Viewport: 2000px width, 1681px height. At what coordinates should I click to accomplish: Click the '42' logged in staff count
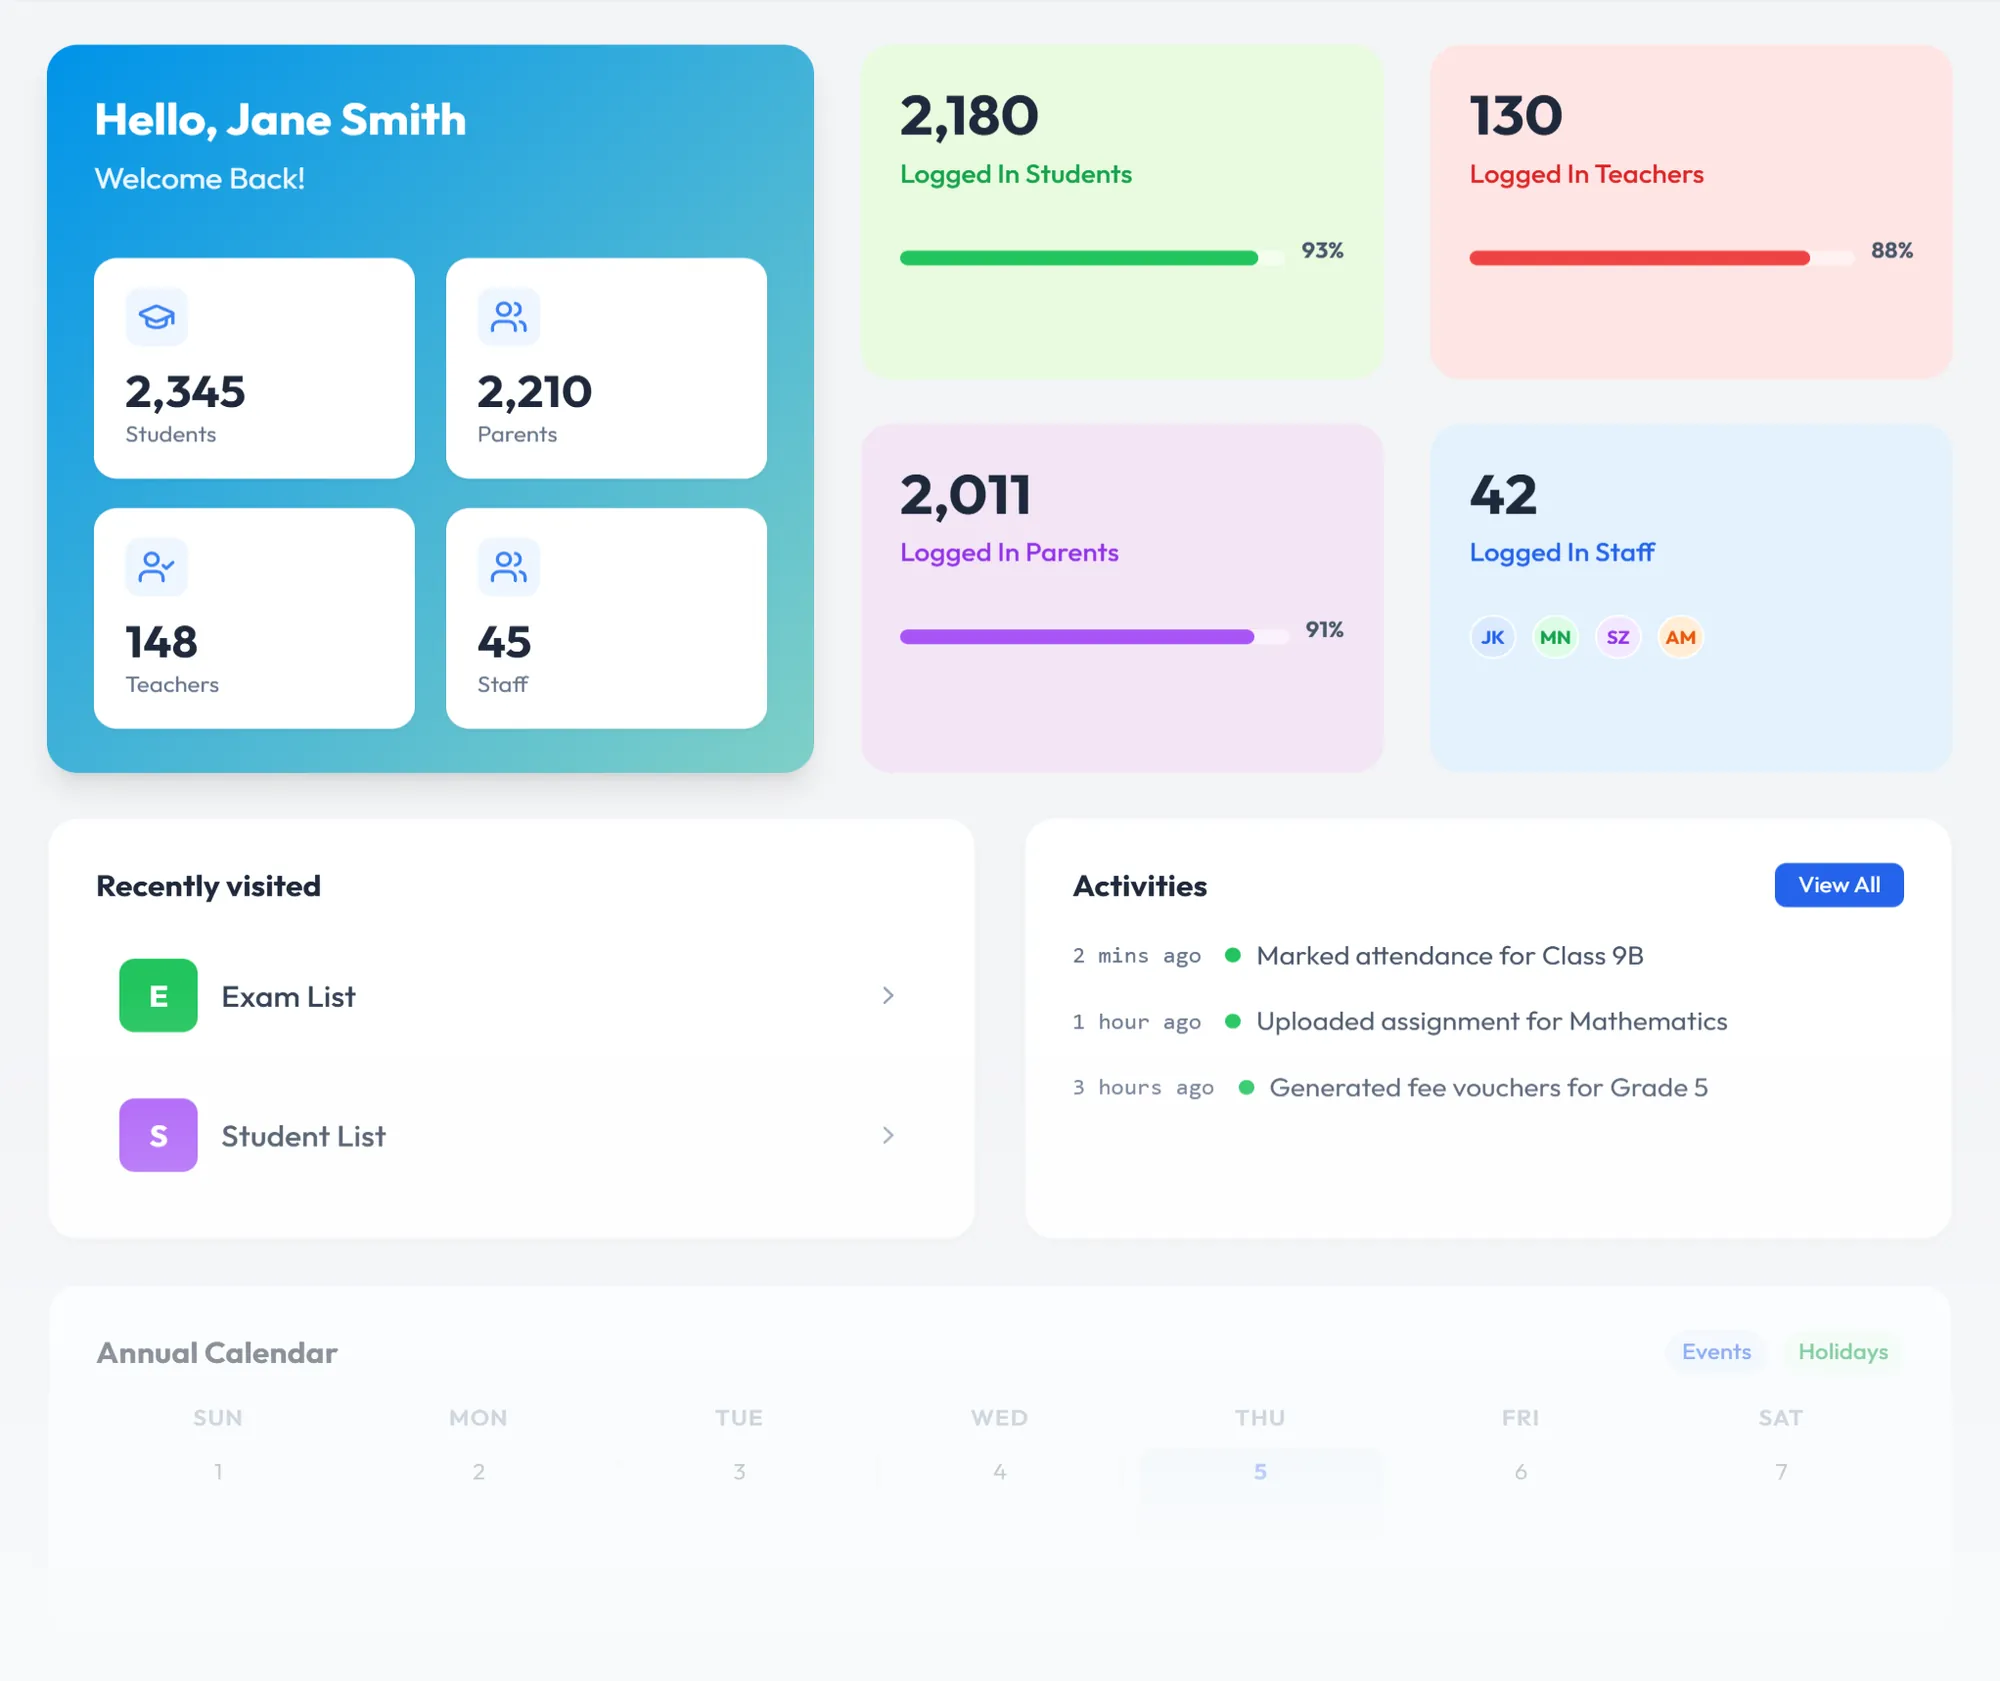pos(1503,495)
